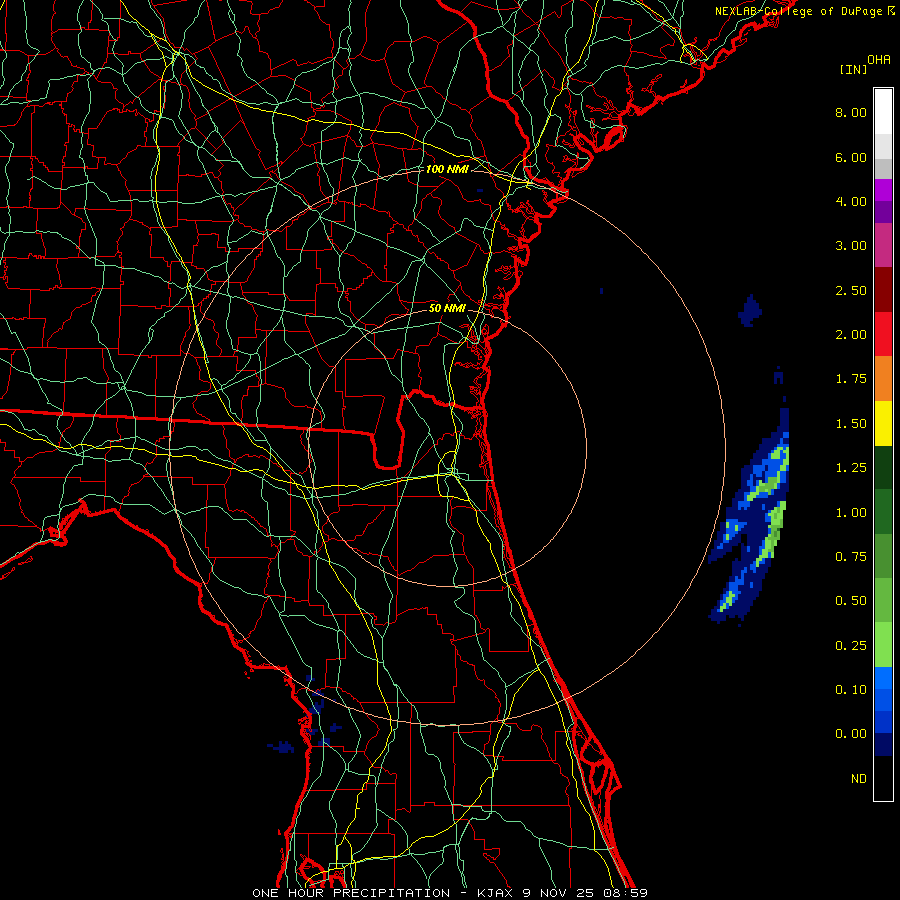Select the pink legend swatch near 3.00

[x=883, y=245]
